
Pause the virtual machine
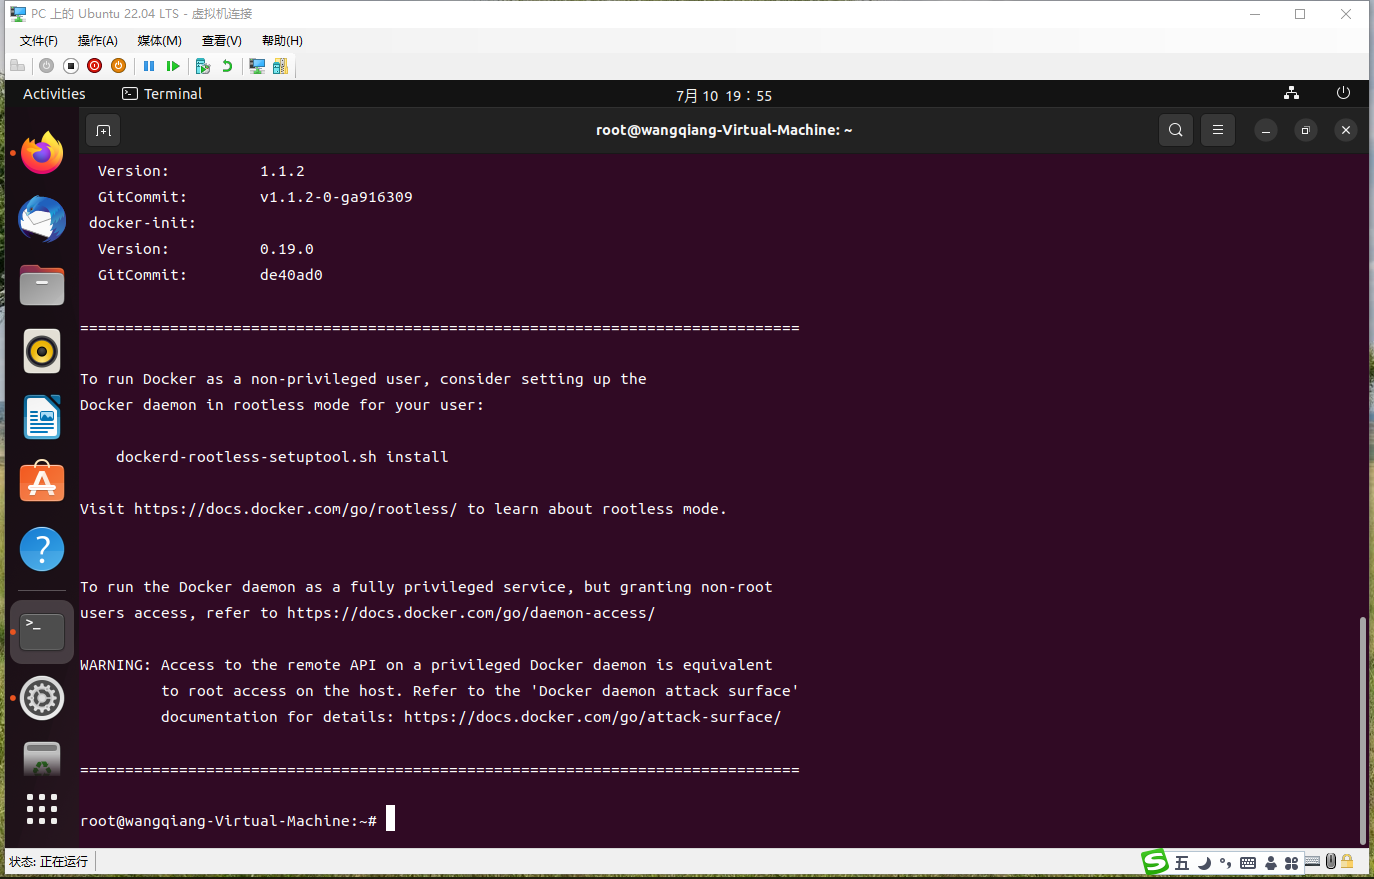point(149,66)
